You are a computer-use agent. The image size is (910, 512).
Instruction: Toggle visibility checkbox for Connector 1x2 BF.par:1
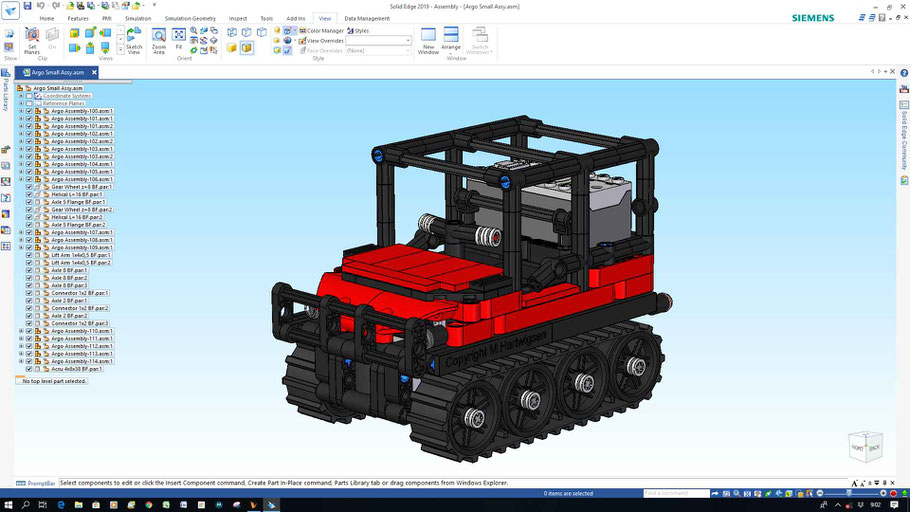(x=29, y=293)
